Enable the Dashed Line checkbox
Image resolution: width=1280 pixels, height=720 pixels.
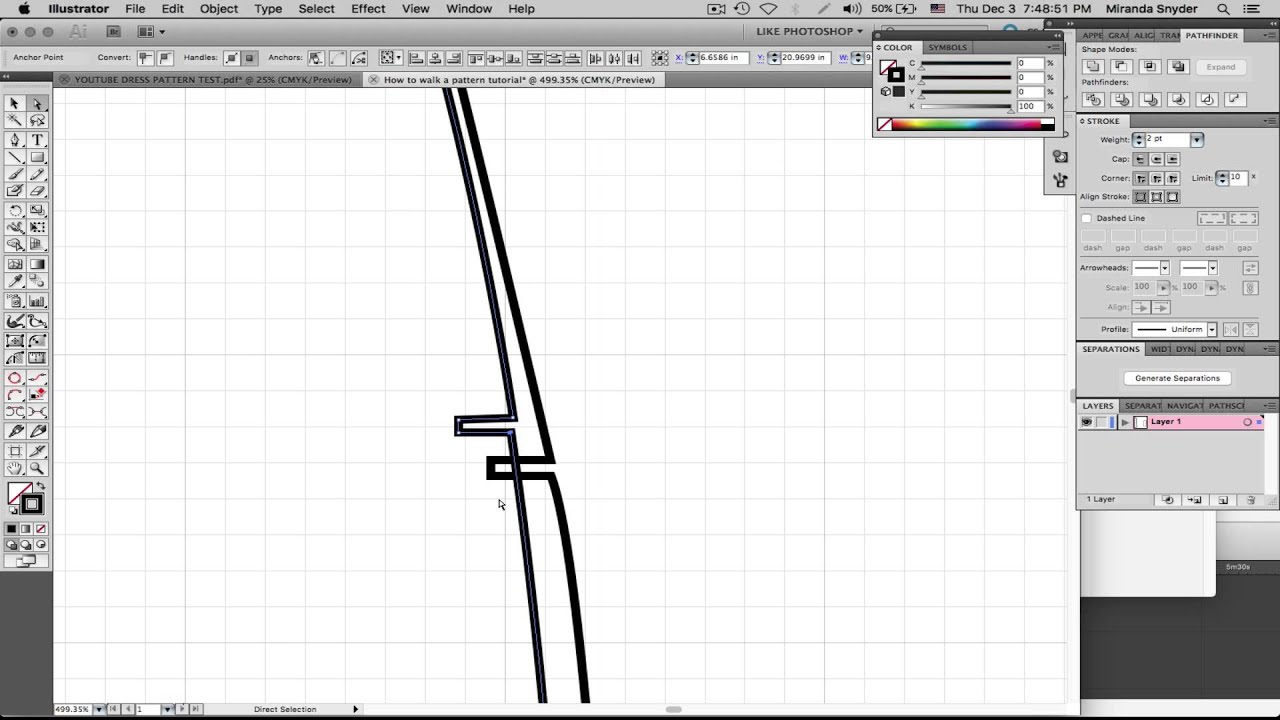click(1087, 218)
